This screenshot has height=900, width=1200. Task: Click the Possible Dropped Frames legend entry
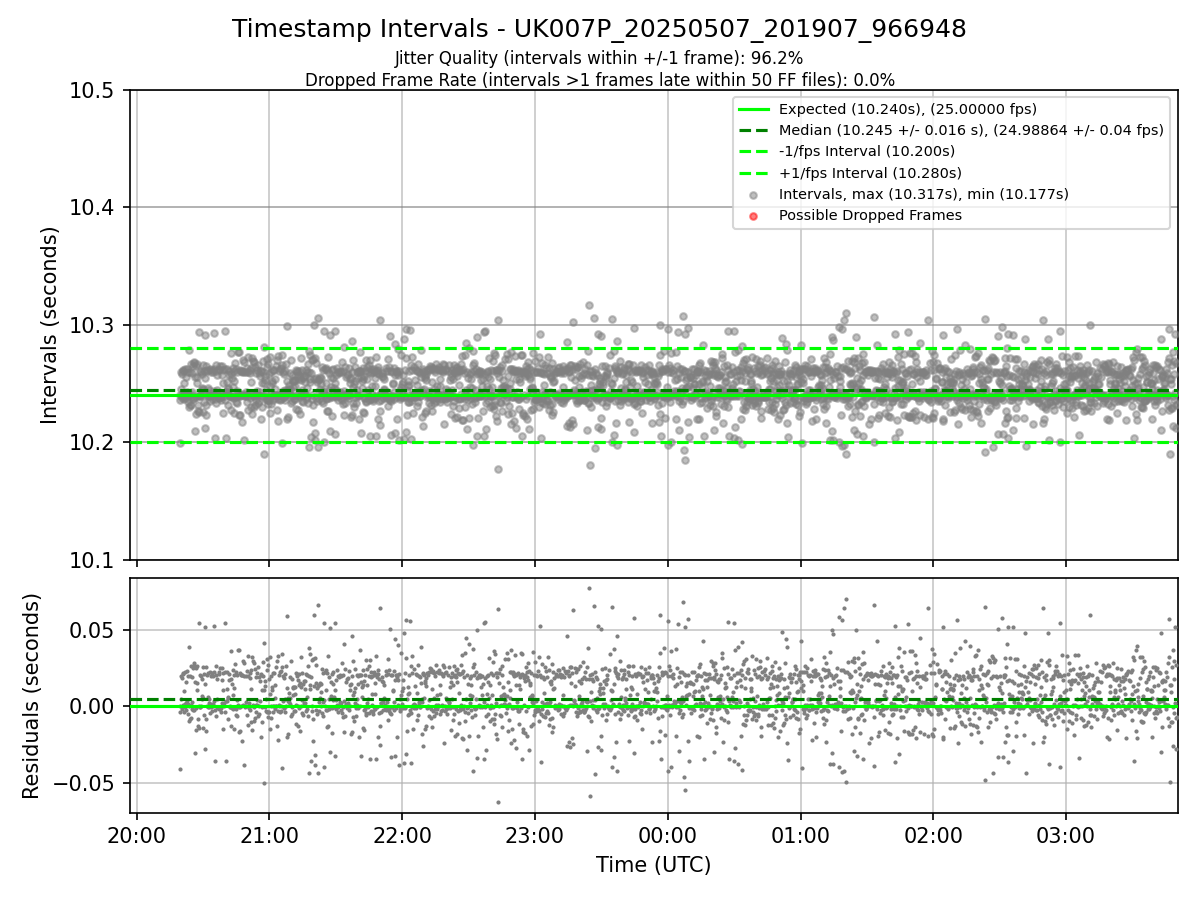click(870, 215)
